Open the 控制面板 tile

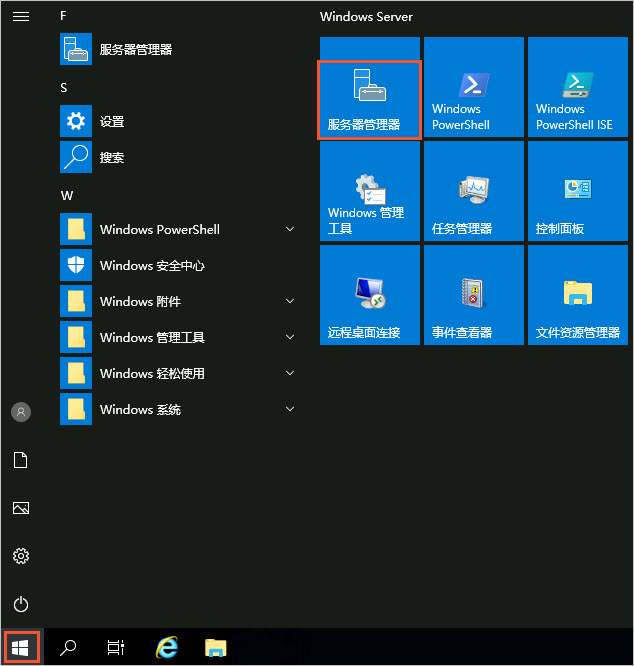click(x=578, y=191)
